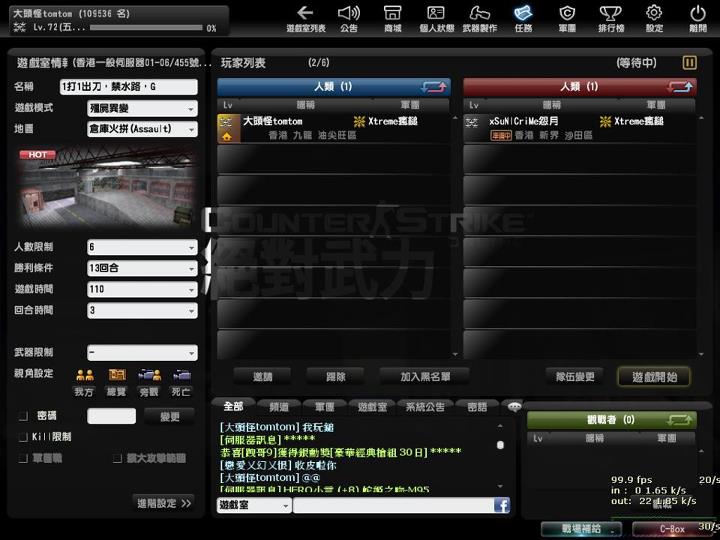Open the 勝利條件 win condition dropdown

pos(142,268)
